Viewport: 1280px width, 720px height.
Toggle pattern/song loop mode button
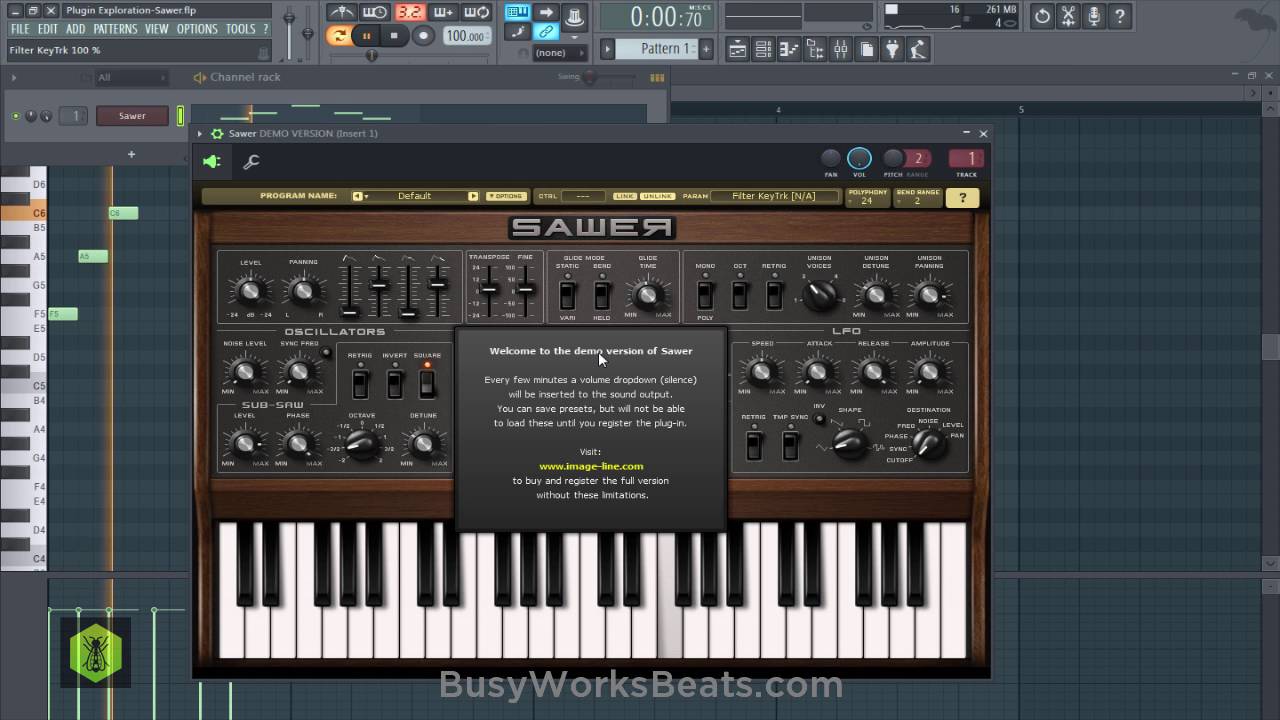(x=339, y=36)
